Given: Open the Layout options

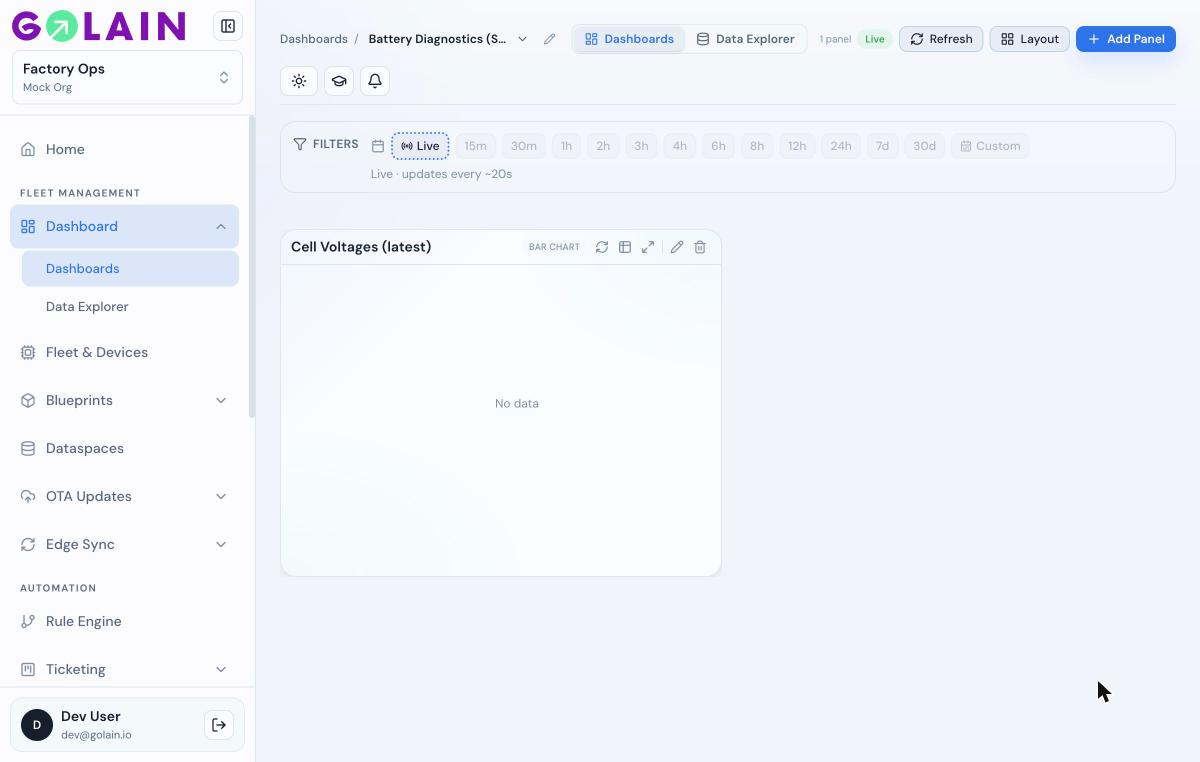Looking at the screenshot, I should pos(1029,39).
